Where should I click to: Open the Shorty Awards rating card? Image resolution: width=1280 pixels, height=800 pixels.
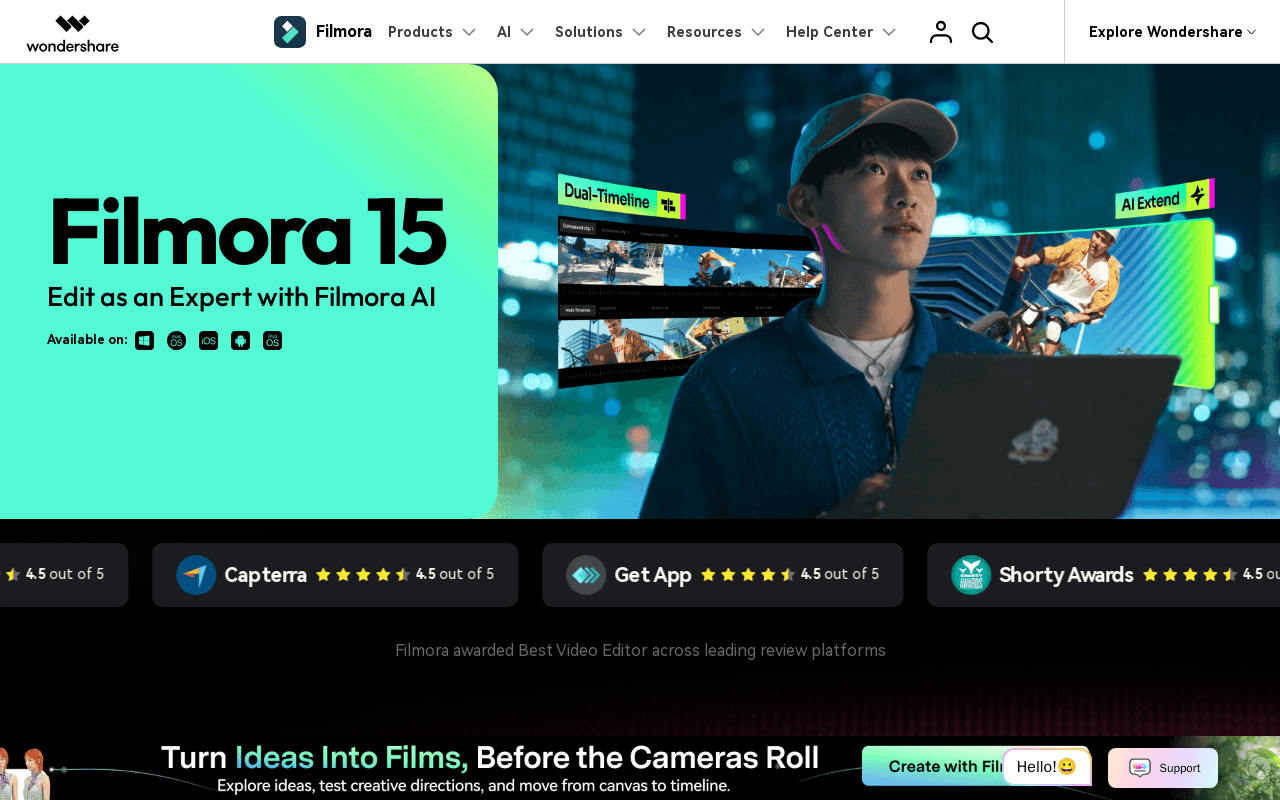tap(1104, 575)
